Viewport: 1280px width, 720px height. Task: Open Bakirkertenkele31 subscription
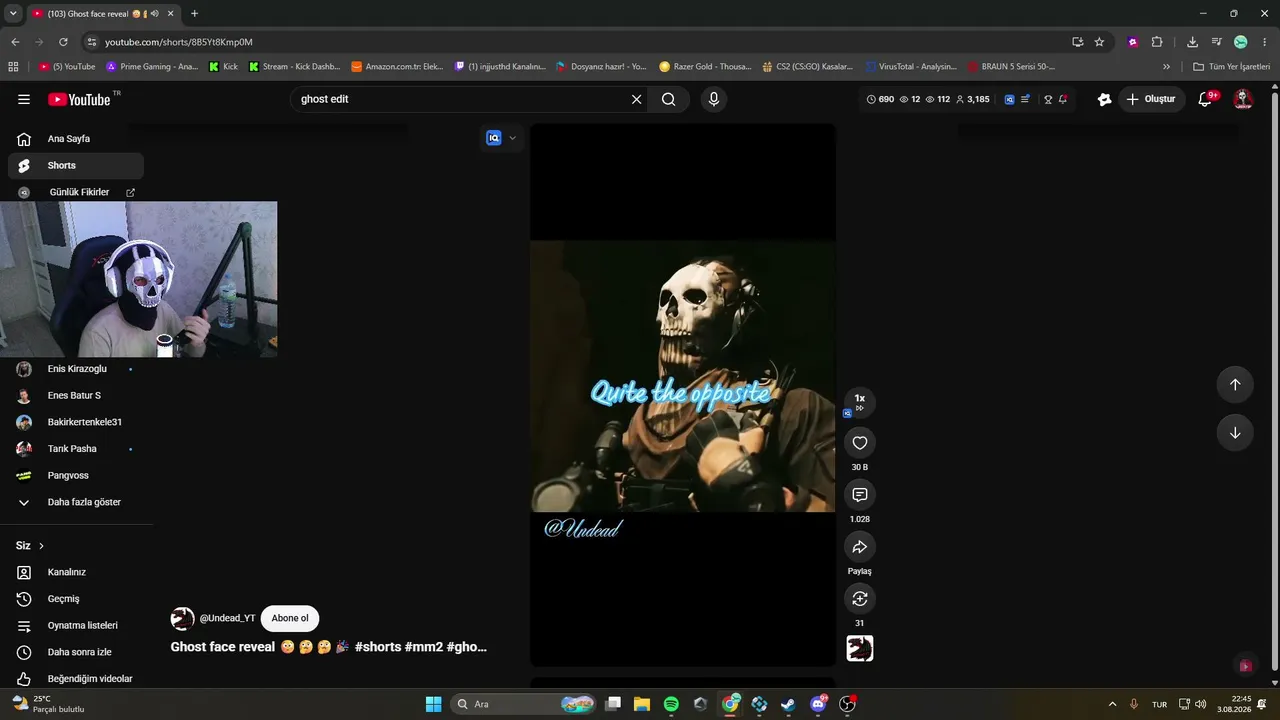click(x=76, y=422)
